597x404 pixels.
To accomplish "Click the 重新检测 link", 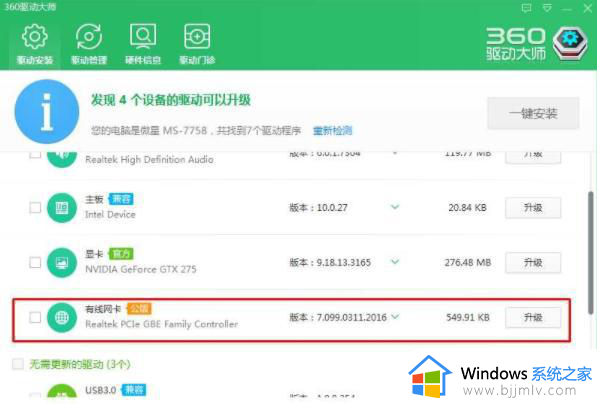I will click(x=332, y=131).
